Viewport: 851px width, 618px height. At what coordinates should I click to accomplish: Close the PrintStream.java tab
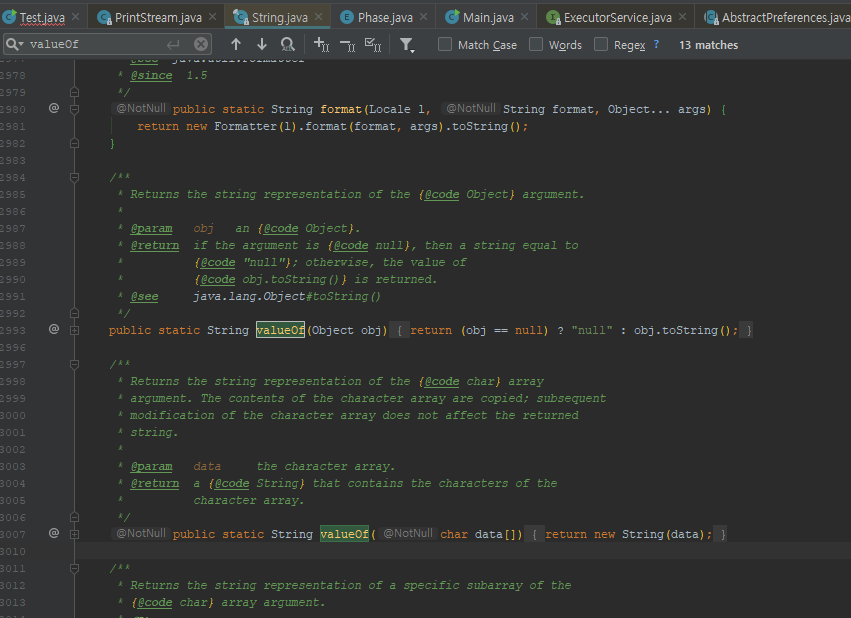tap(213, 17)
